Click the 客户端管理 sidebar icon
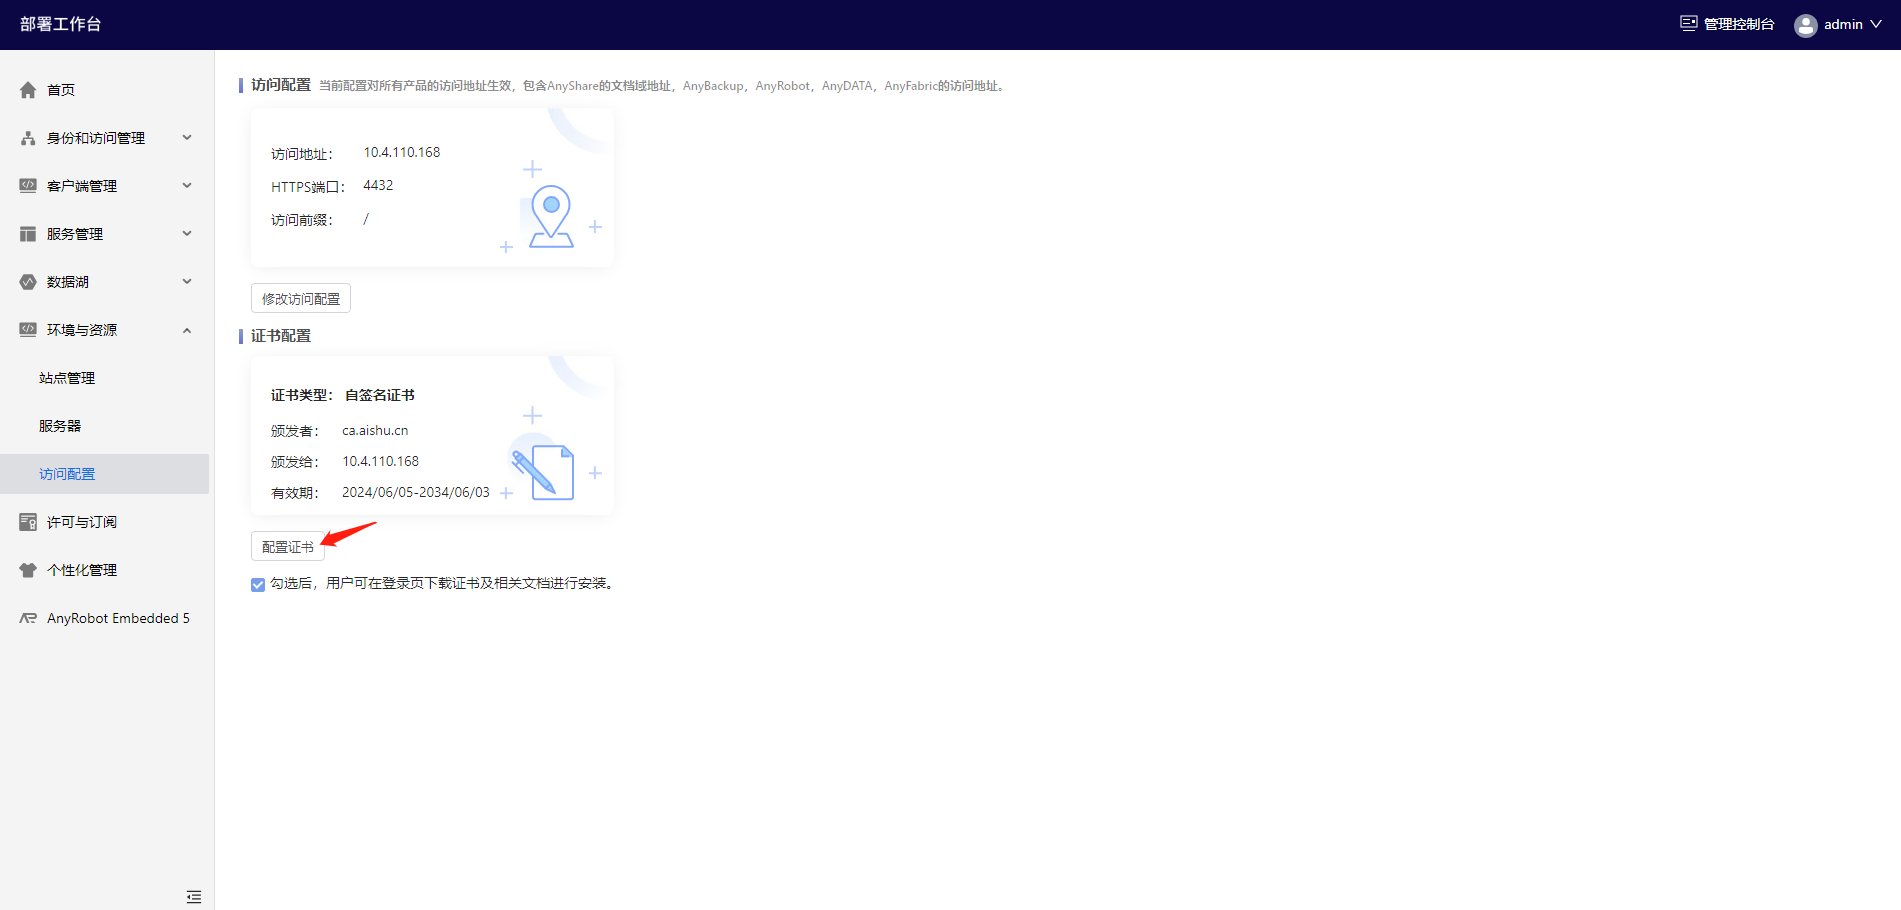Viewport: 1901px width, 910px height. coord(28,186)
